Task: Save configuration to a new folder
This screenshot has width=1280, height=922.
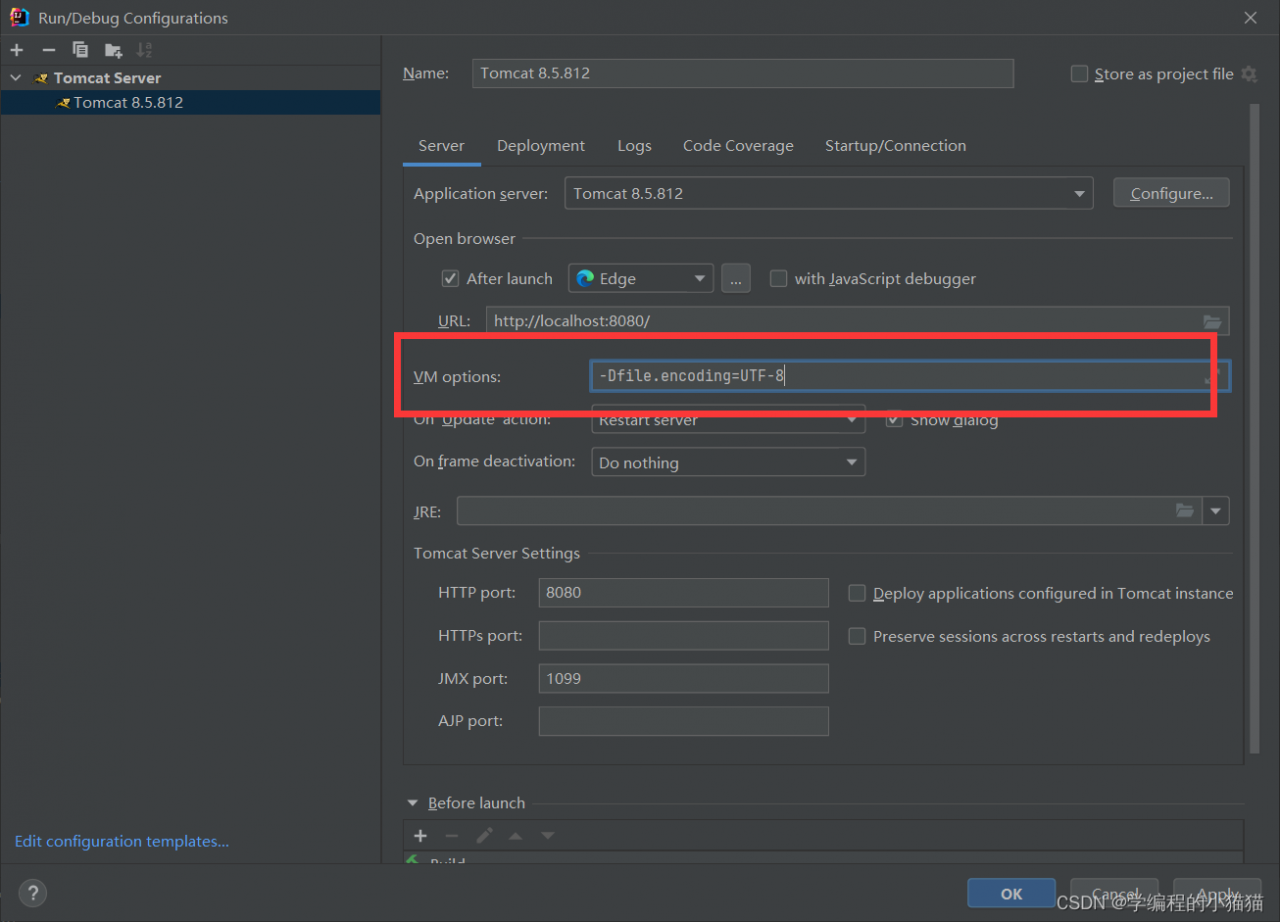Action: pos(113,50)
